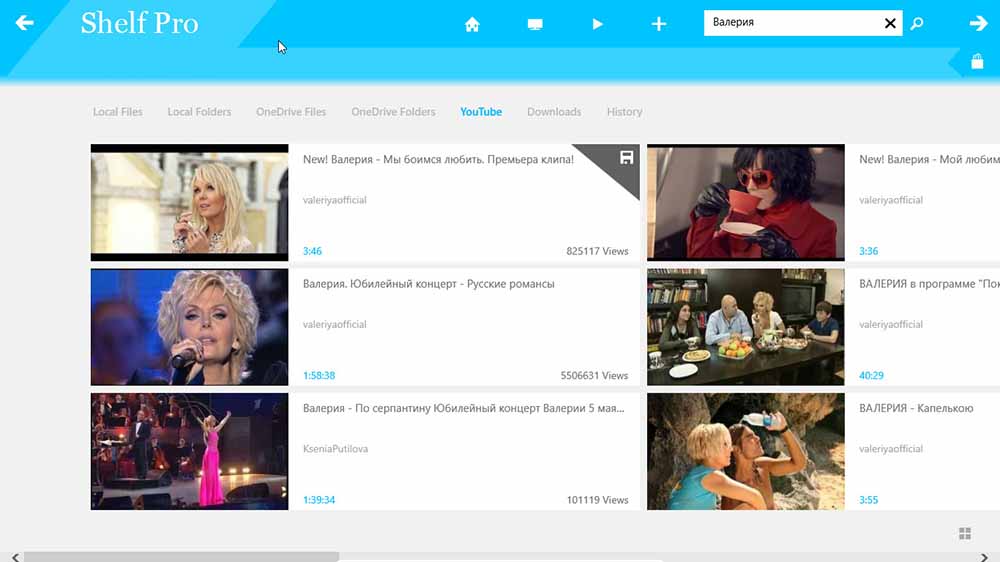Open thumbnail of Русские романсы concert

tap(189, 327)
